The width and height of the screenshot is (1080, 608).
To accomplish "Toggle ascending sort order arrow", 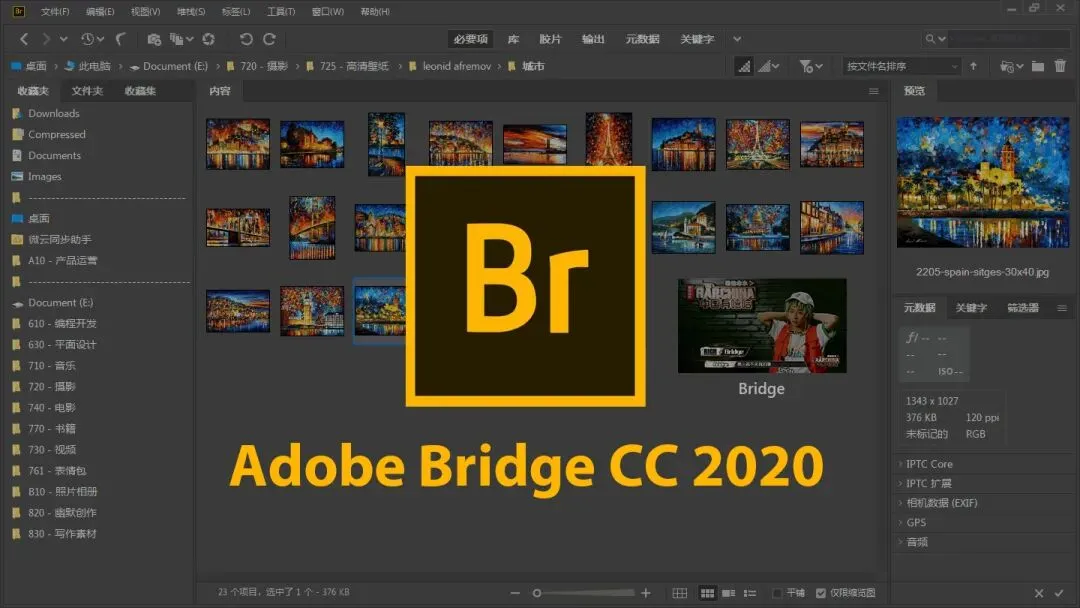I will click(x=973, y=66).
